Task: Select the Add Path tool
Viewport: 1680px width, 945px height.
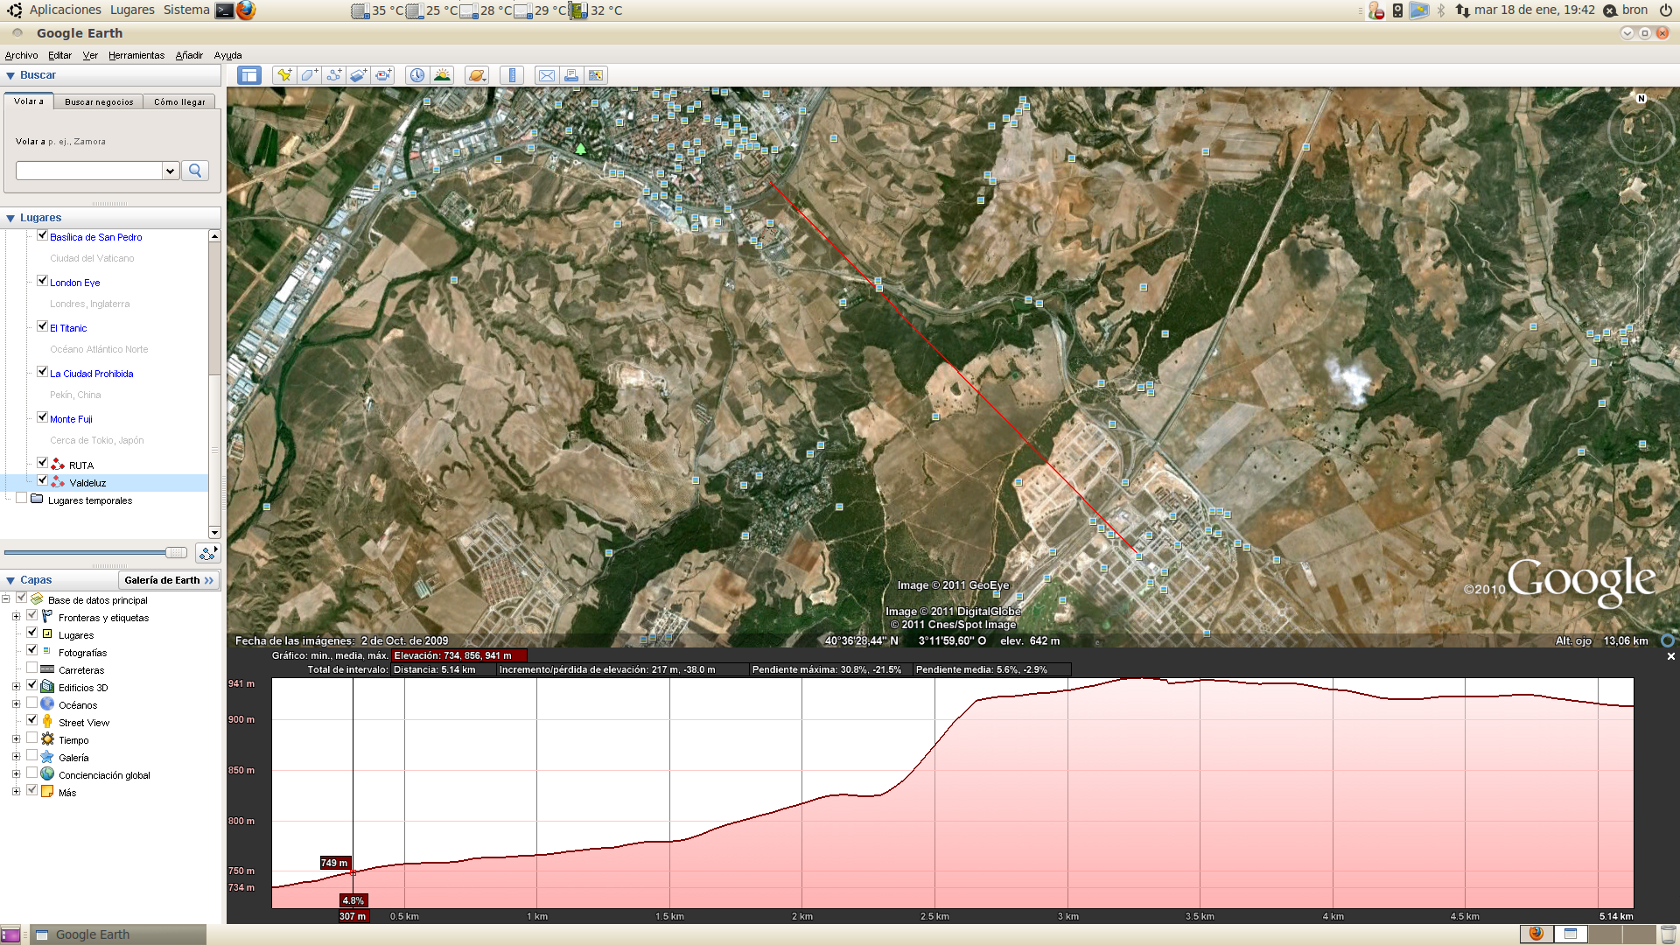Action: tap(334, 75)
